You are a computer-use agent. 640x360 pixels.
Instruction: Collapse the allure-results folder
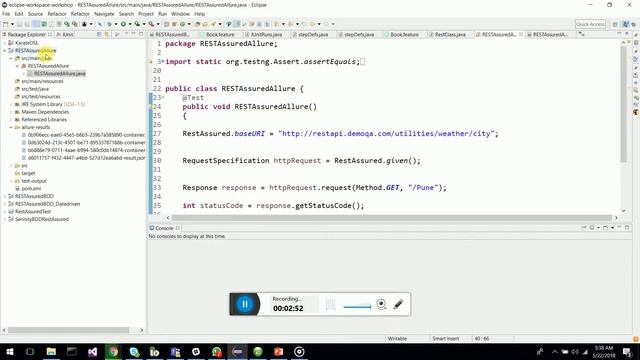(x=11, y=127)
